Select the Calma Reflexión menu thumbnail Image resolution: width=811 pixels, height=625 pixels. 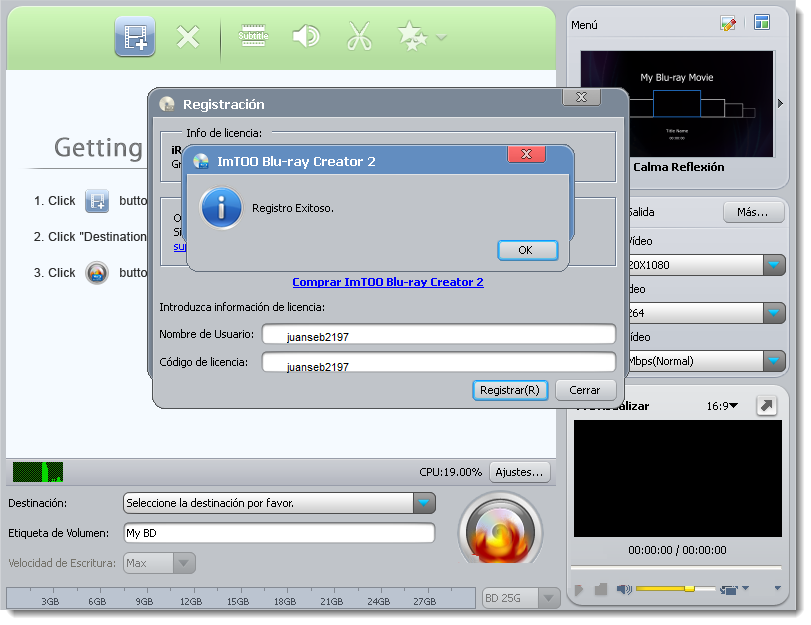677,103
